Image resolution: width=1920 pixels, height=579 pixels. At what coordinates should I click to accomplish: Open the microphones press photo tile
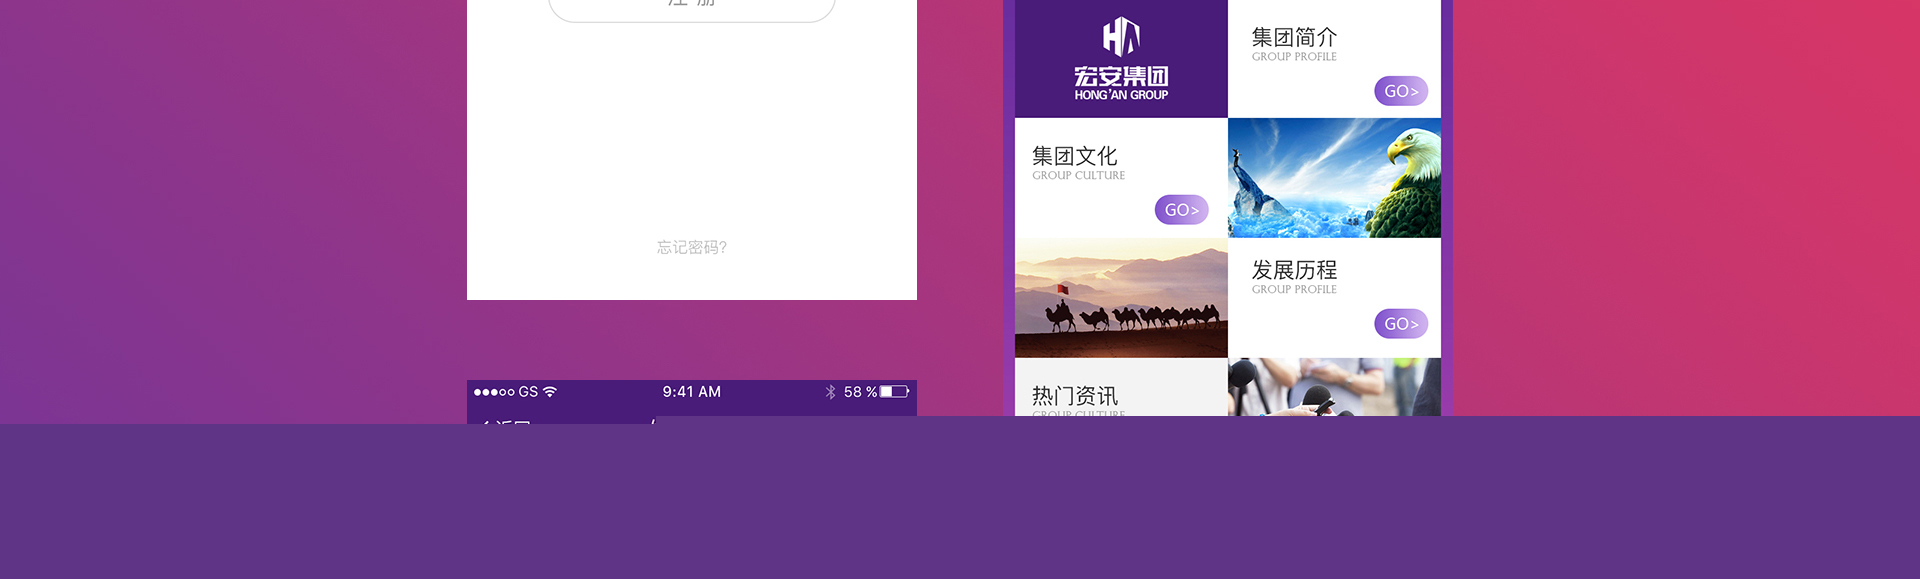pos(1334,387)
